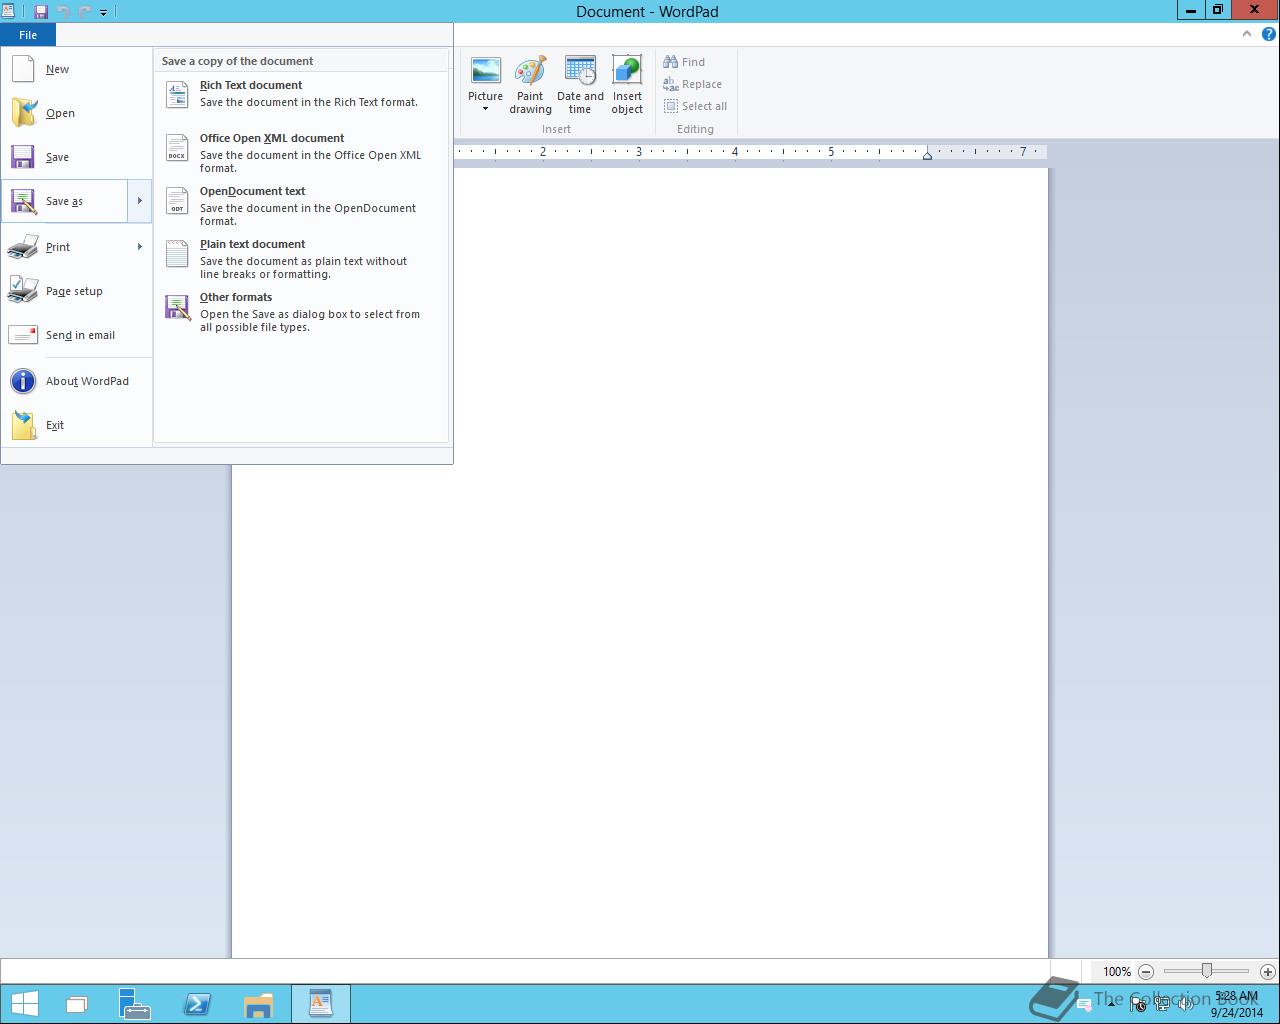Click the Replace button in Editing group

[693, 84]
